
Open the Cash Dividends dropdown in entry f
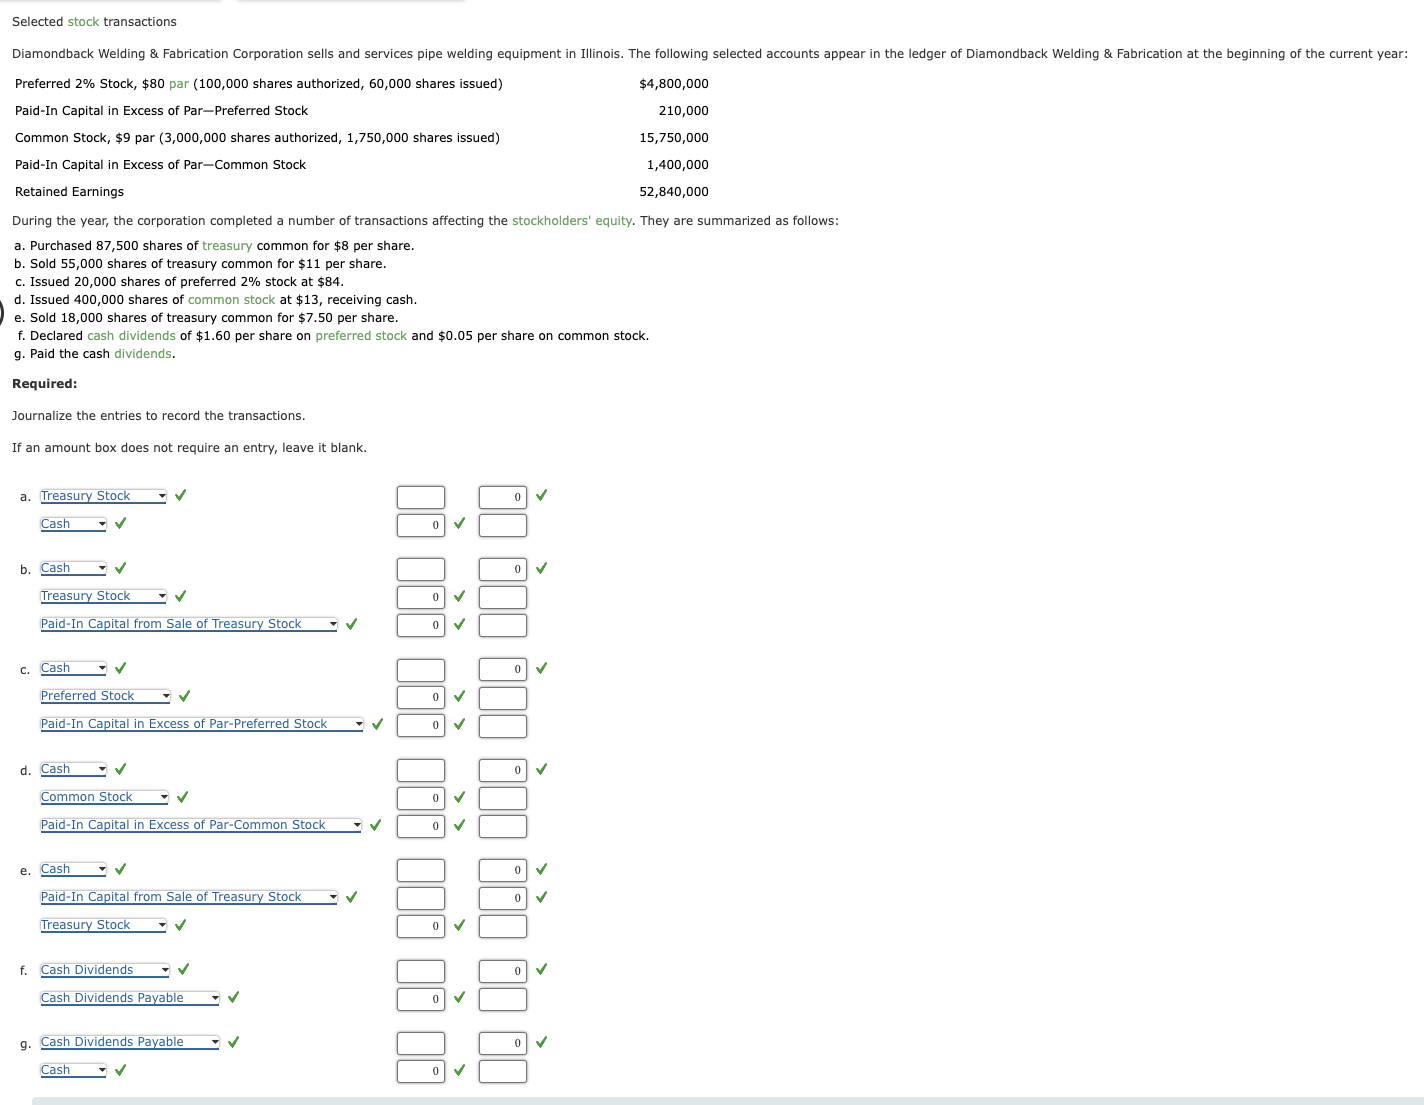click(x=105, y=970)
